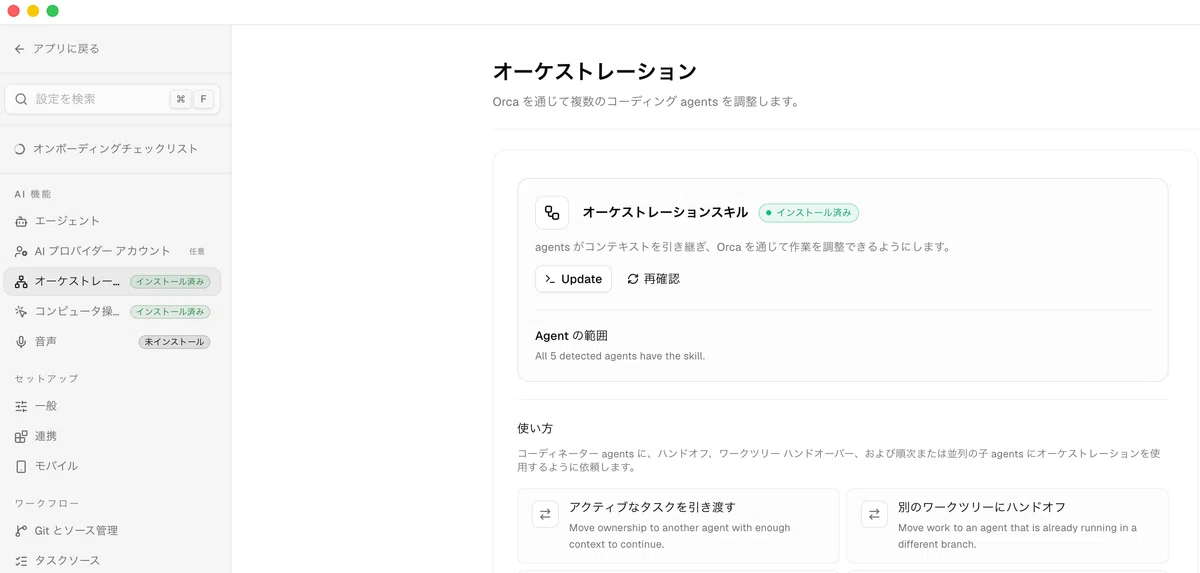Image resolution: width=1200 pixels, height=573 pixels.
Task: Click the phone icon beside モバイル
Action: click(21, 466)
